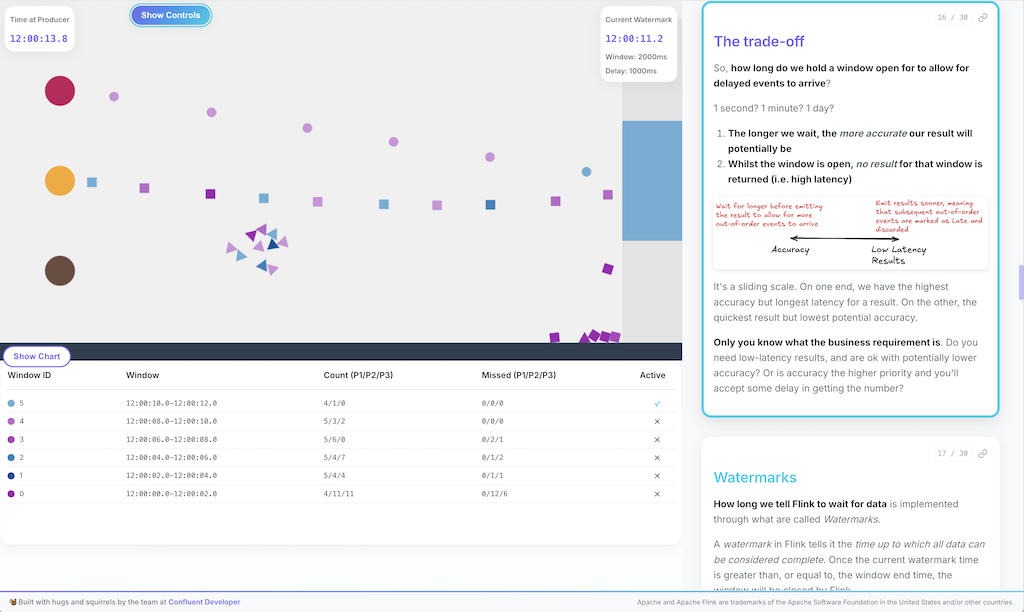
Task: Click the crimson producer circle
Action: tap(60, 91)
